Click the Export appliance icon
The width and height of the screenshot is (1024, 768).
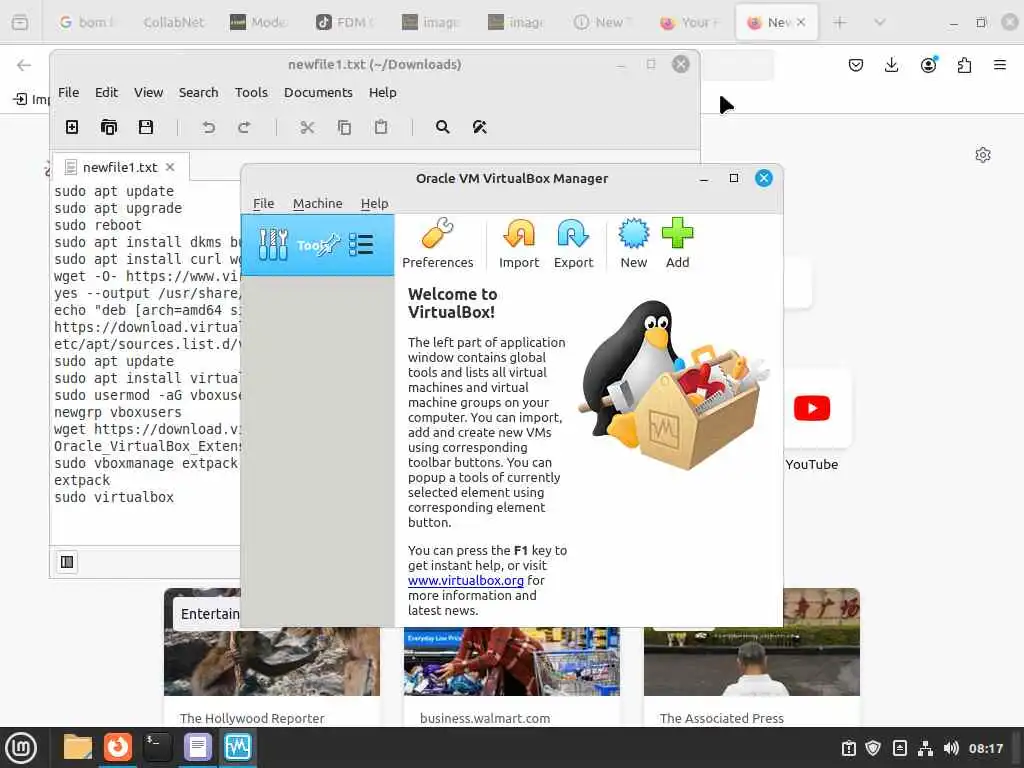click(573, 244)
